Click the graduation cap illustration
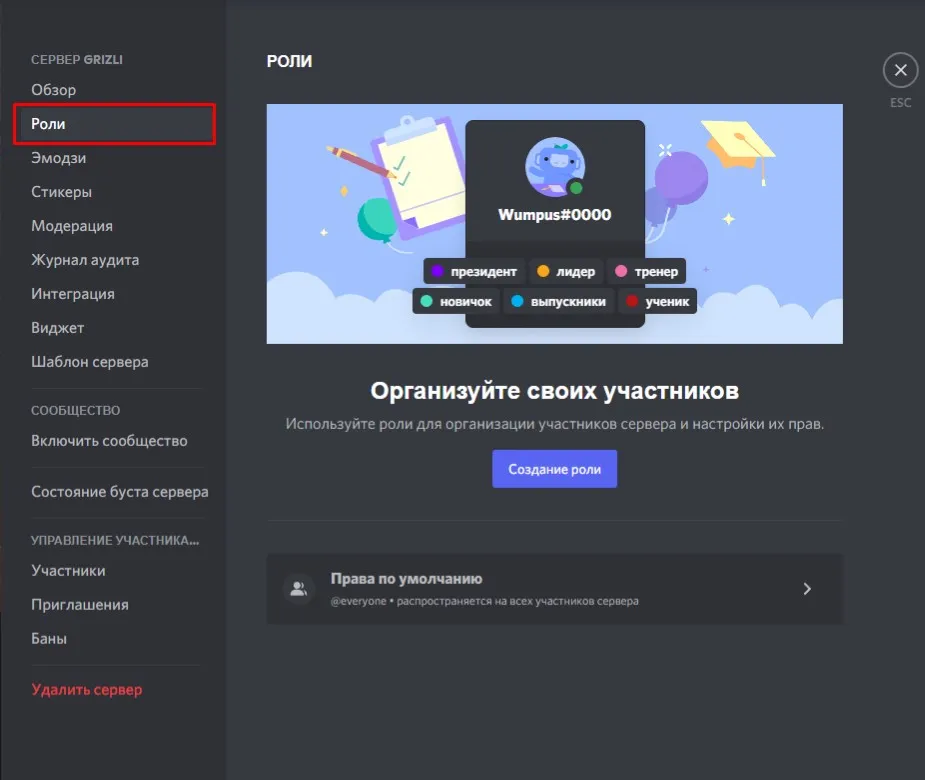The image size is (925, 780). pyautogui.click(x=739, y=150)
